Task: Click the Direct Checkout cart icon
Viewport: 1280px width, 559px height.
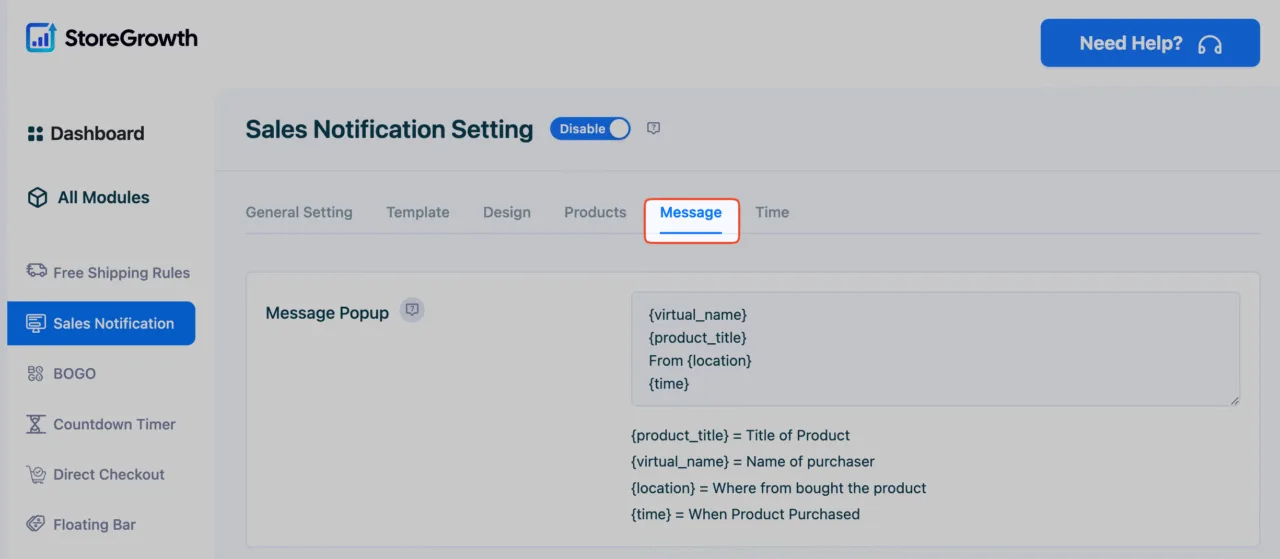Action: pyautogui.click(x=36, y=474)
